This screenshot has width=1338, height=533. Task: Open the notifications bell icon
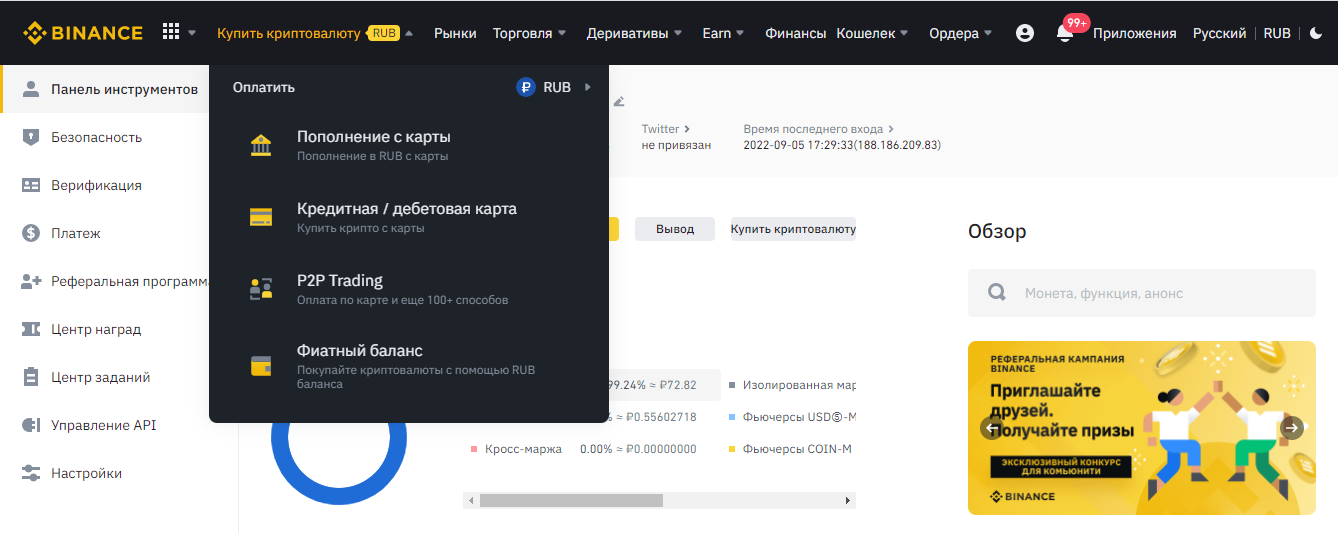pos(1065,33)
